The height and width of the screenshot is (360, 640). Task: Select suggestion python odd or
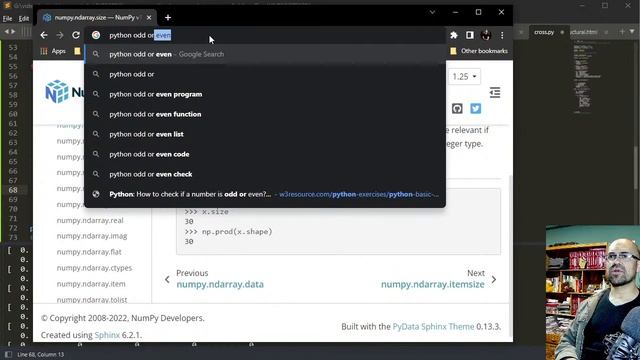[265, 74]
